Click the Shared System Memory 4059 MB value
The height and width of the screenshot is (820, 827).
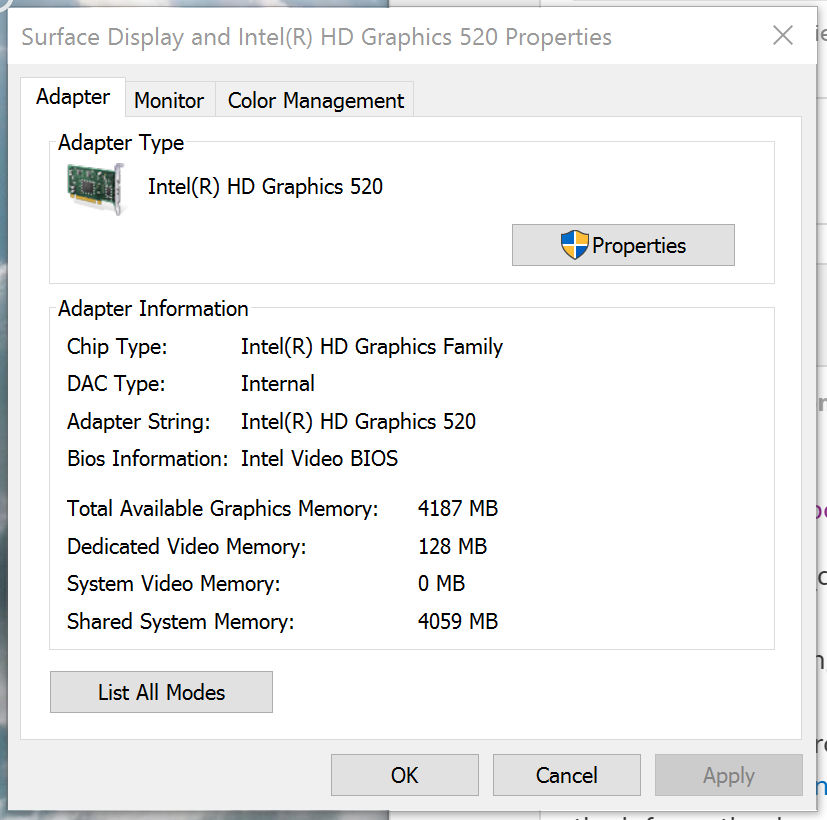457,622
